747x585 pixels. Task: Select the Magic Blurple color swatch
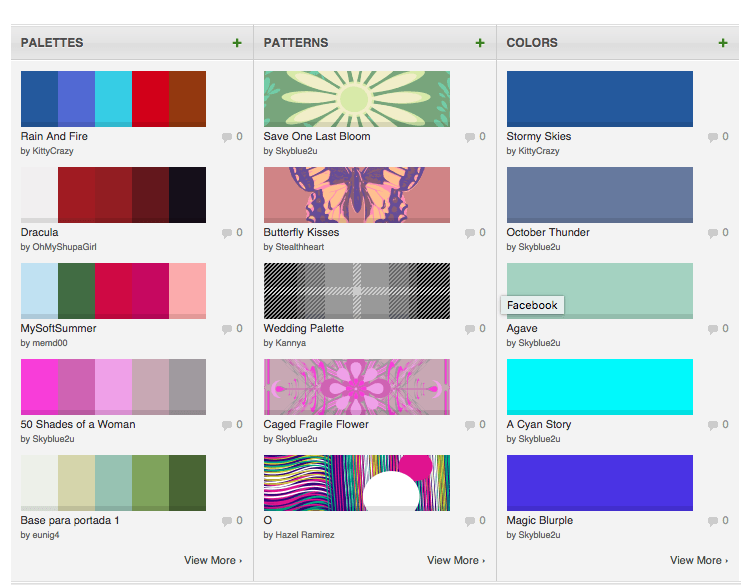tap(600, 483)
